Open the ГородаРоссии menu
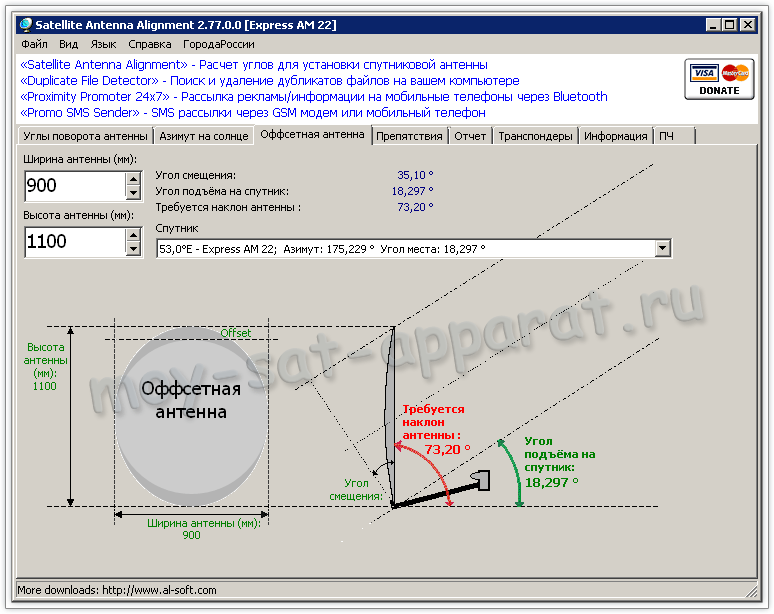The image size is (774, 614). [219, 44]
